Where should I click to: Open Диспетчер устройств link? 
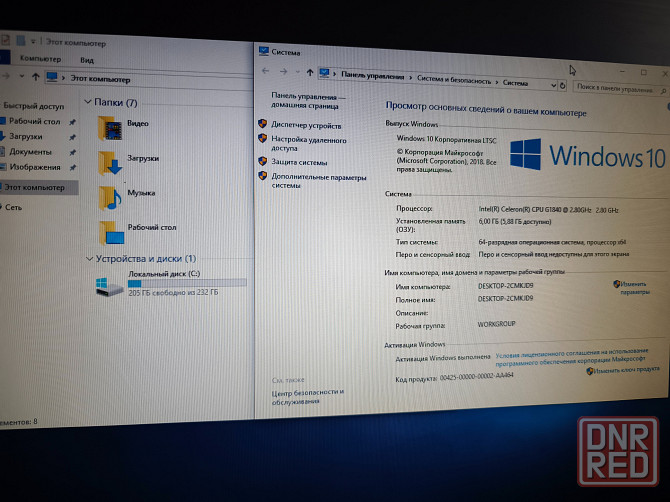pos(306,126)
